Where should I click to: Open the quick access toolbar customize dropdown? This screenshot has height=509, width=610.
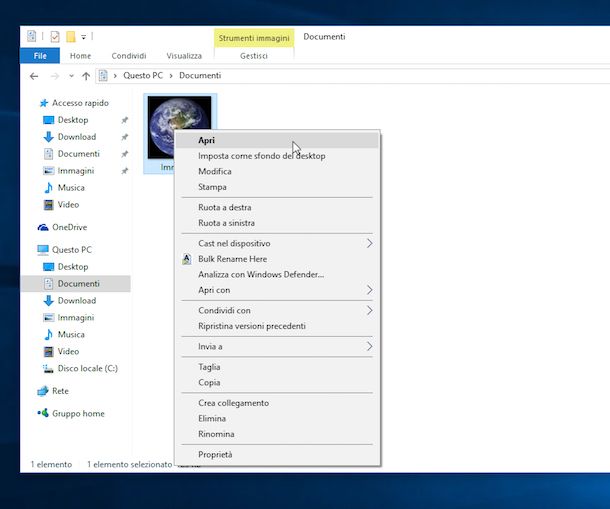83,38
